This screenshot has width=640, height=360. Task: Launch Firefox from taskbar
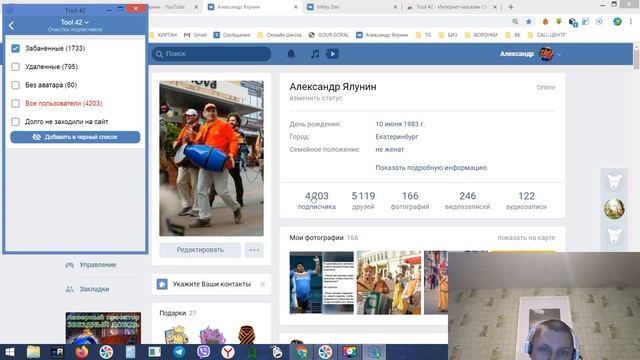82,352
